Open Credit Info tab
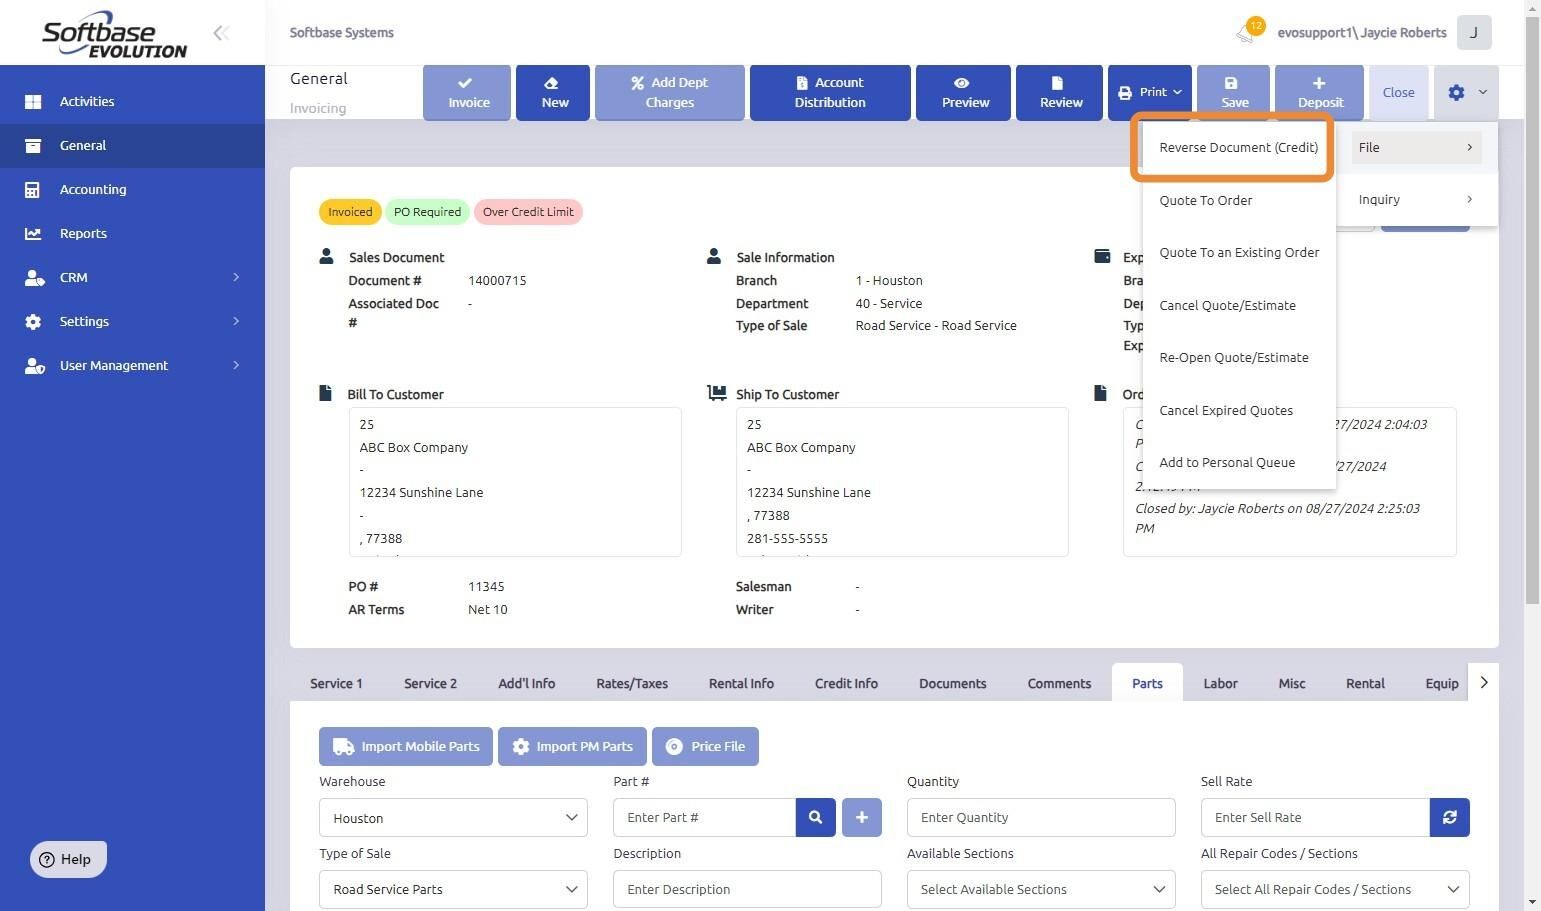 [846, 684]
